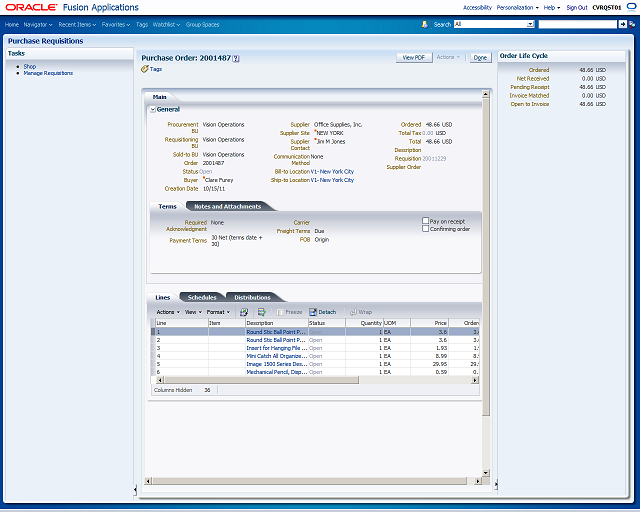
Task: Click the Done button
Action: click(x=480, y=58)
